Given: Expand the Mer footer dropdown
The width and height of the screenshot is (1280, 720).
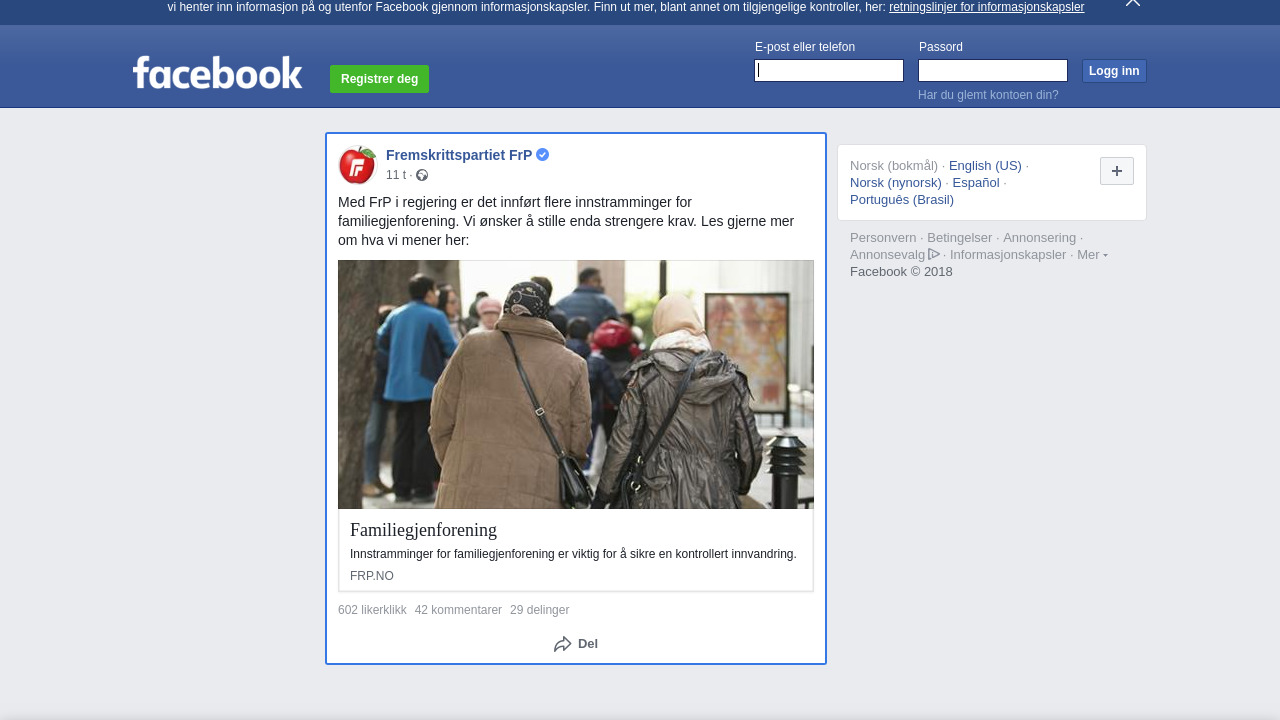Looking at the screenshot, I should [1092, 255].
